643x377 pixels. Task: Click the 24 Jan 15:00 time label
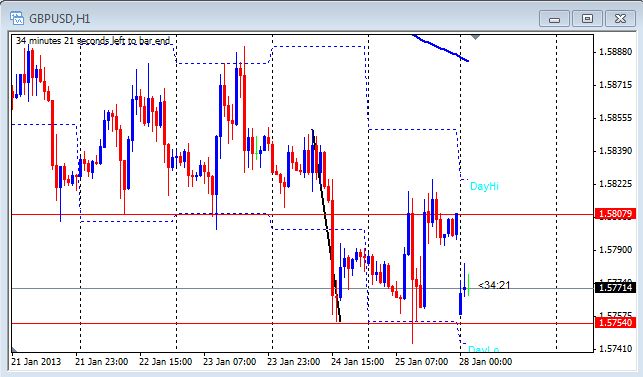click(x=358, y=362)
